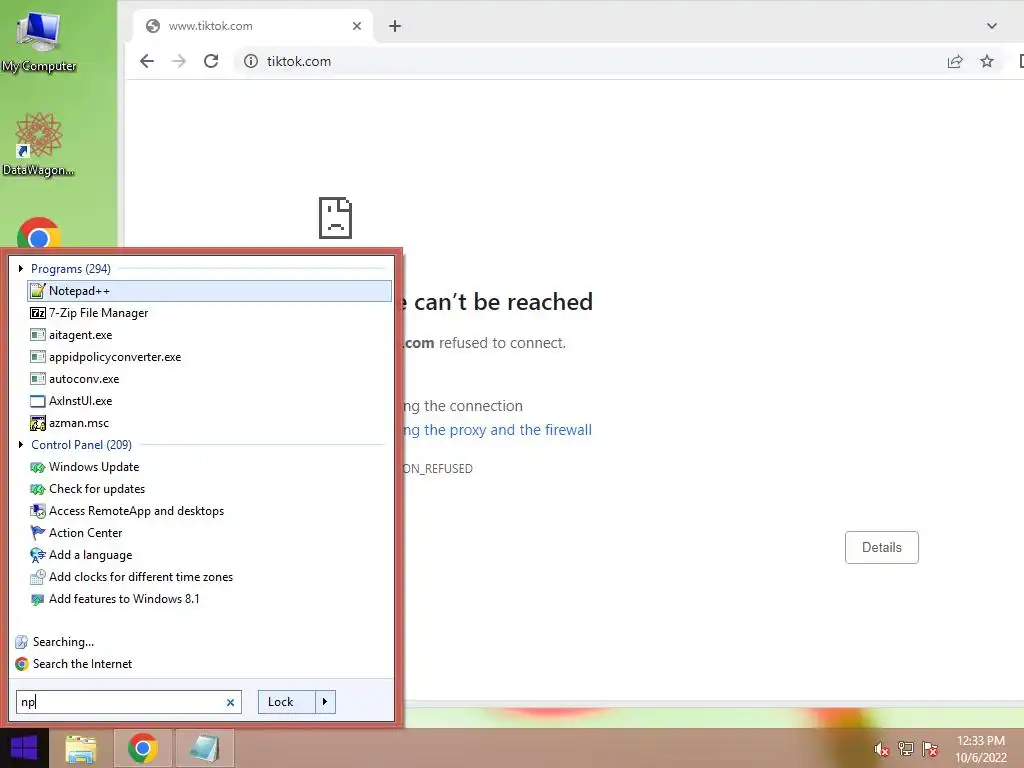1024x768 pixels.
Task: Click the Details button on error page
Action: click(x=882, y=547)
